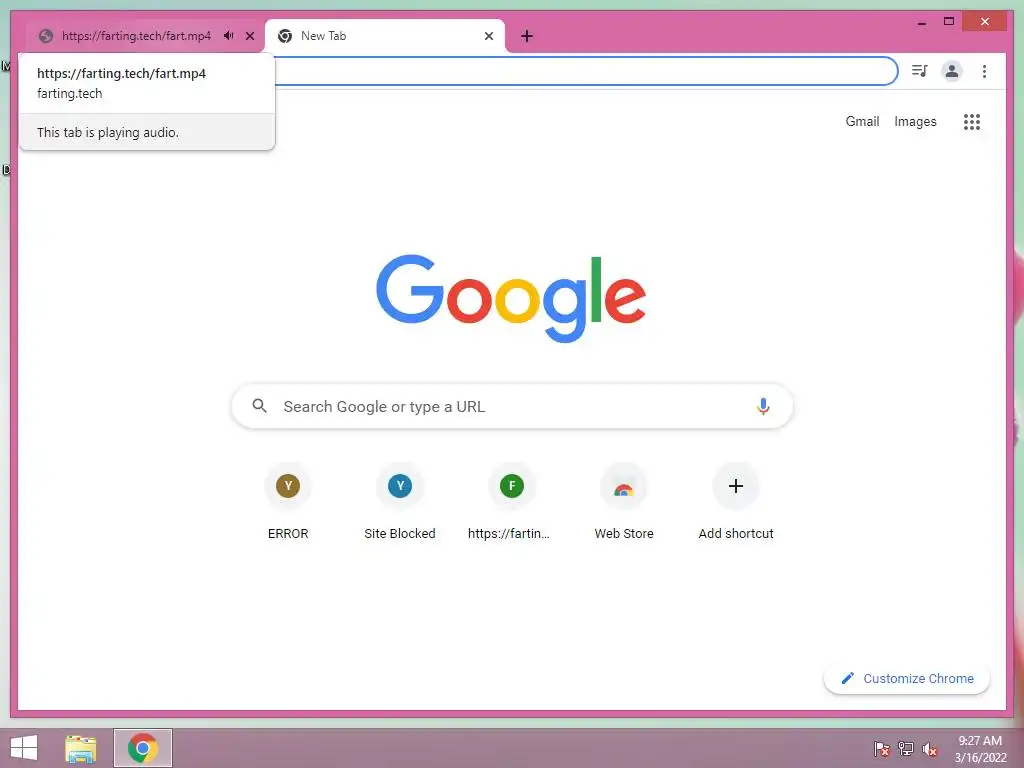Viewport: 1024px width, 768px height.
Task: Open the taskbar clock showing 9:27 AM
Action: 980,749
